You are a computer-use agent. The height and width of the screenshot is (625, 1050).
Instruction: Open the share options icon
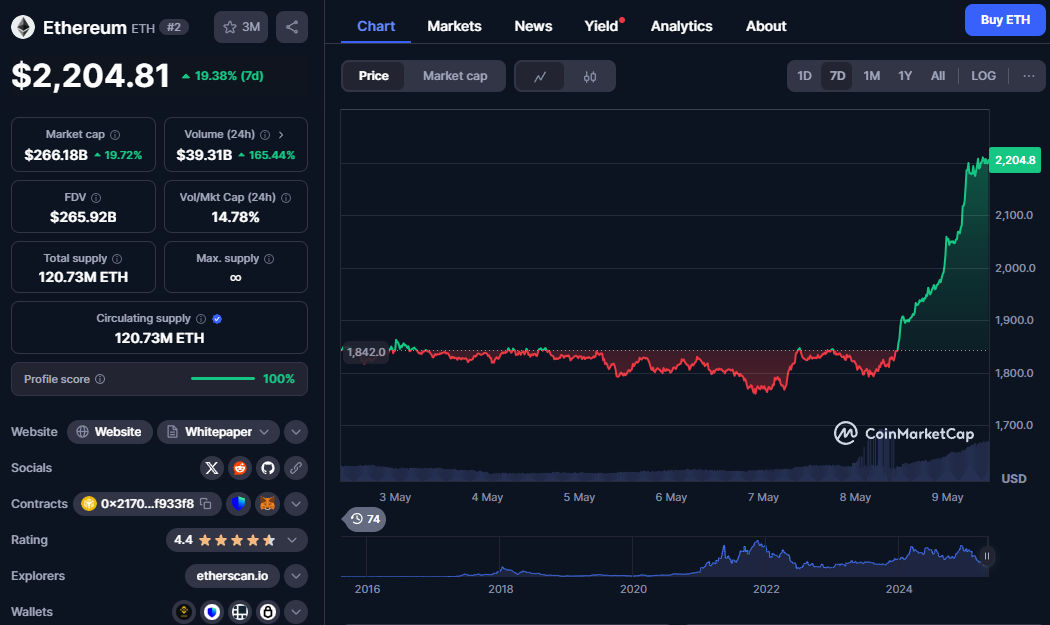pos(292,27)
